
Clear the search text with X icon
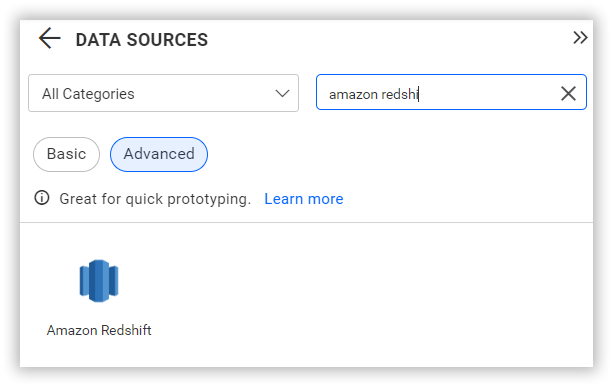coord(568,93)
